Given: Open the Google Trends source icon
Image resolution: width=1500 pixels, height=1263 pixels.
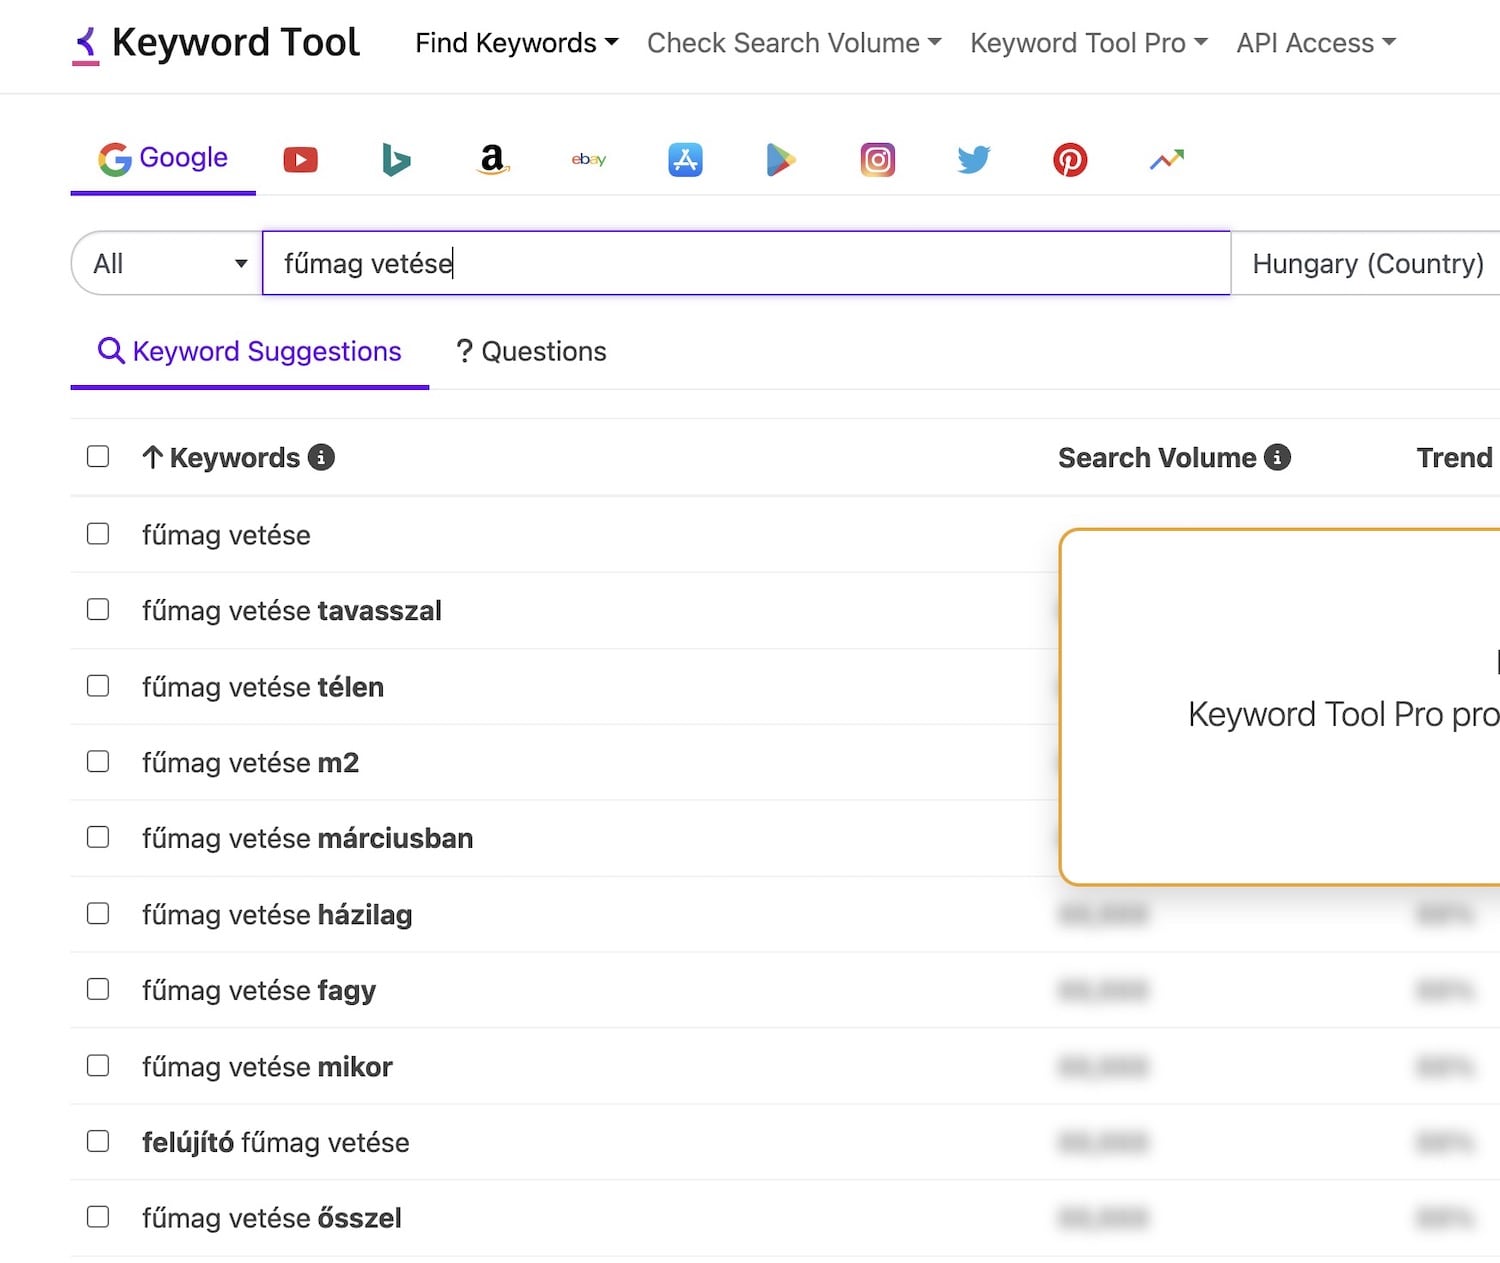Looking at the screenshot, I should (1166, 160).
